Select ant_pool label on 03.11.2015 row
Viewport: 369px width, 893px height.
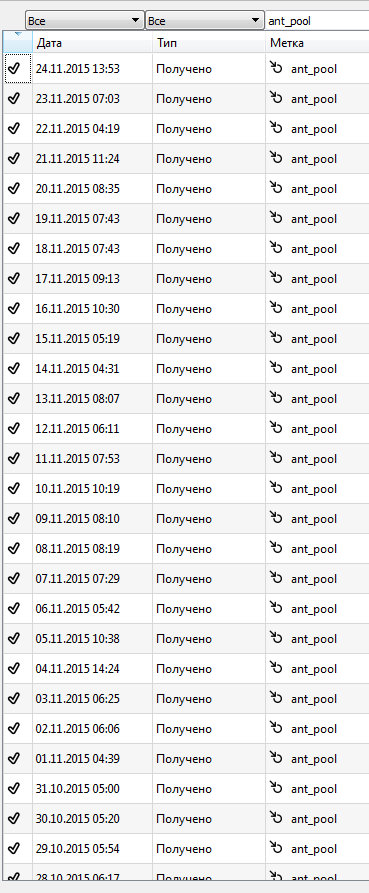[314, 699]
